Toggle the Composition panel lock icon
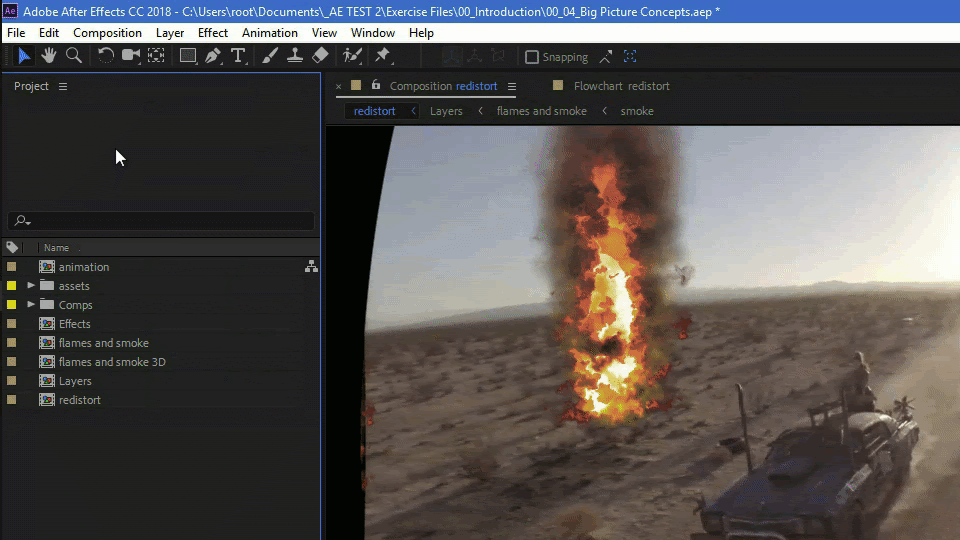Image resolution: width=960 pixels, height=540 pixels. point(376,86)
